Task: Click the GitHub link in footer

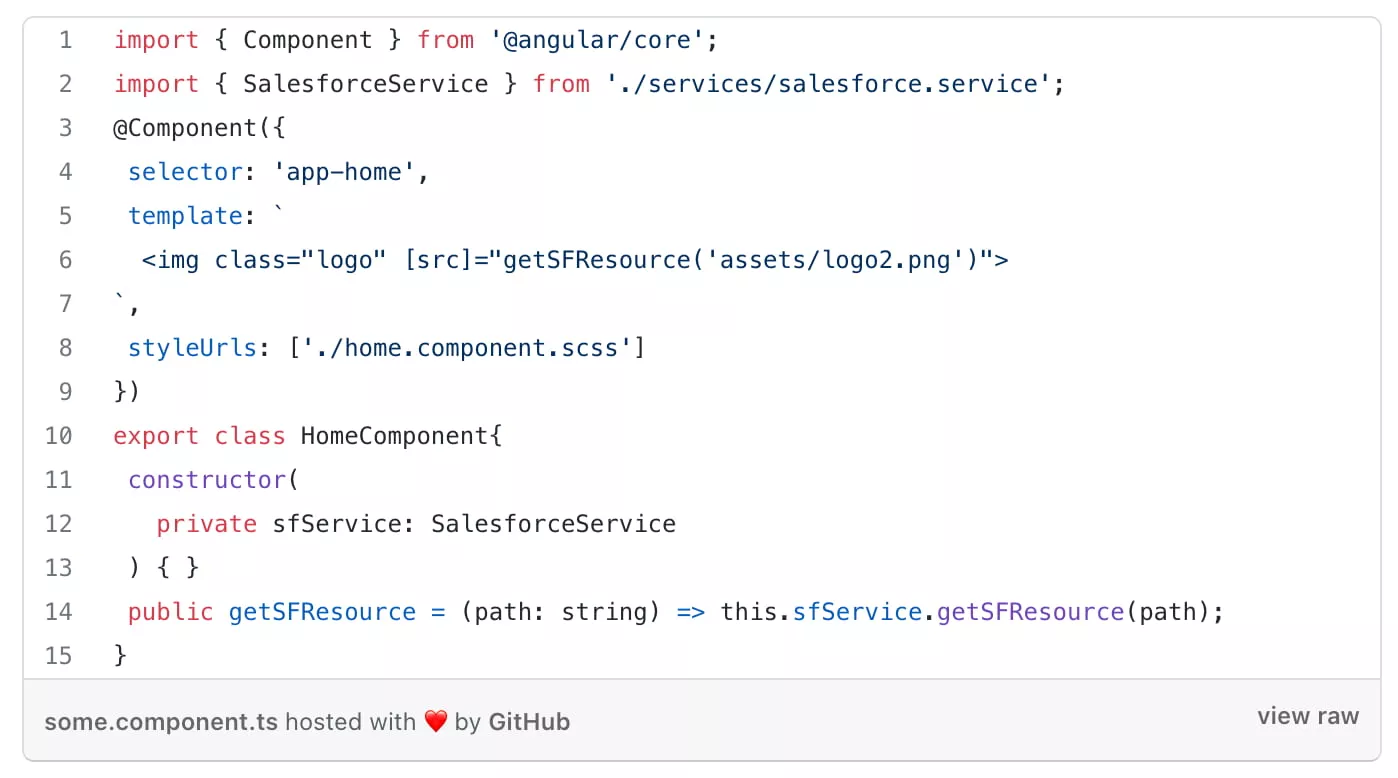Action: pos(528,722)
